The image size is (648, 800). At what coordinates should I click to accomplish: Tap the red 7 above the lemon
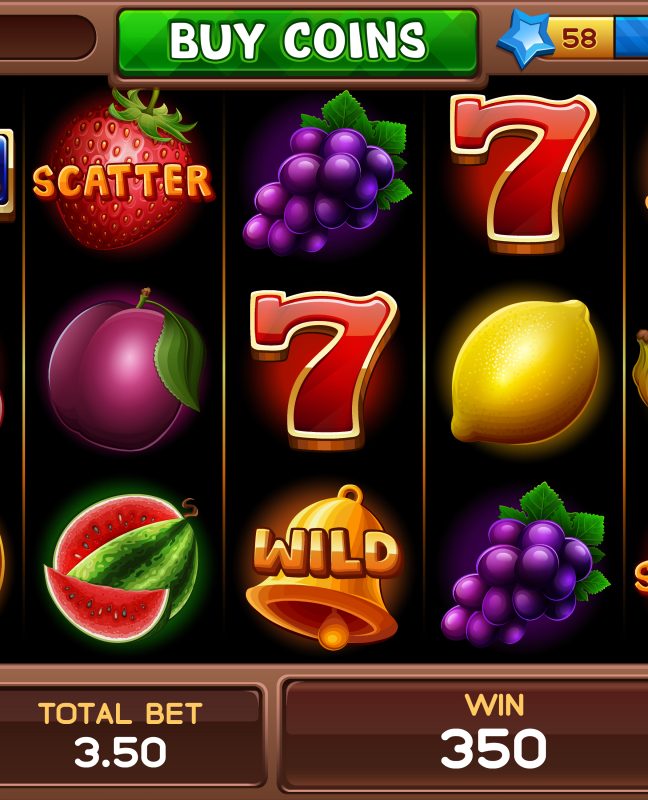coord(522,172)
